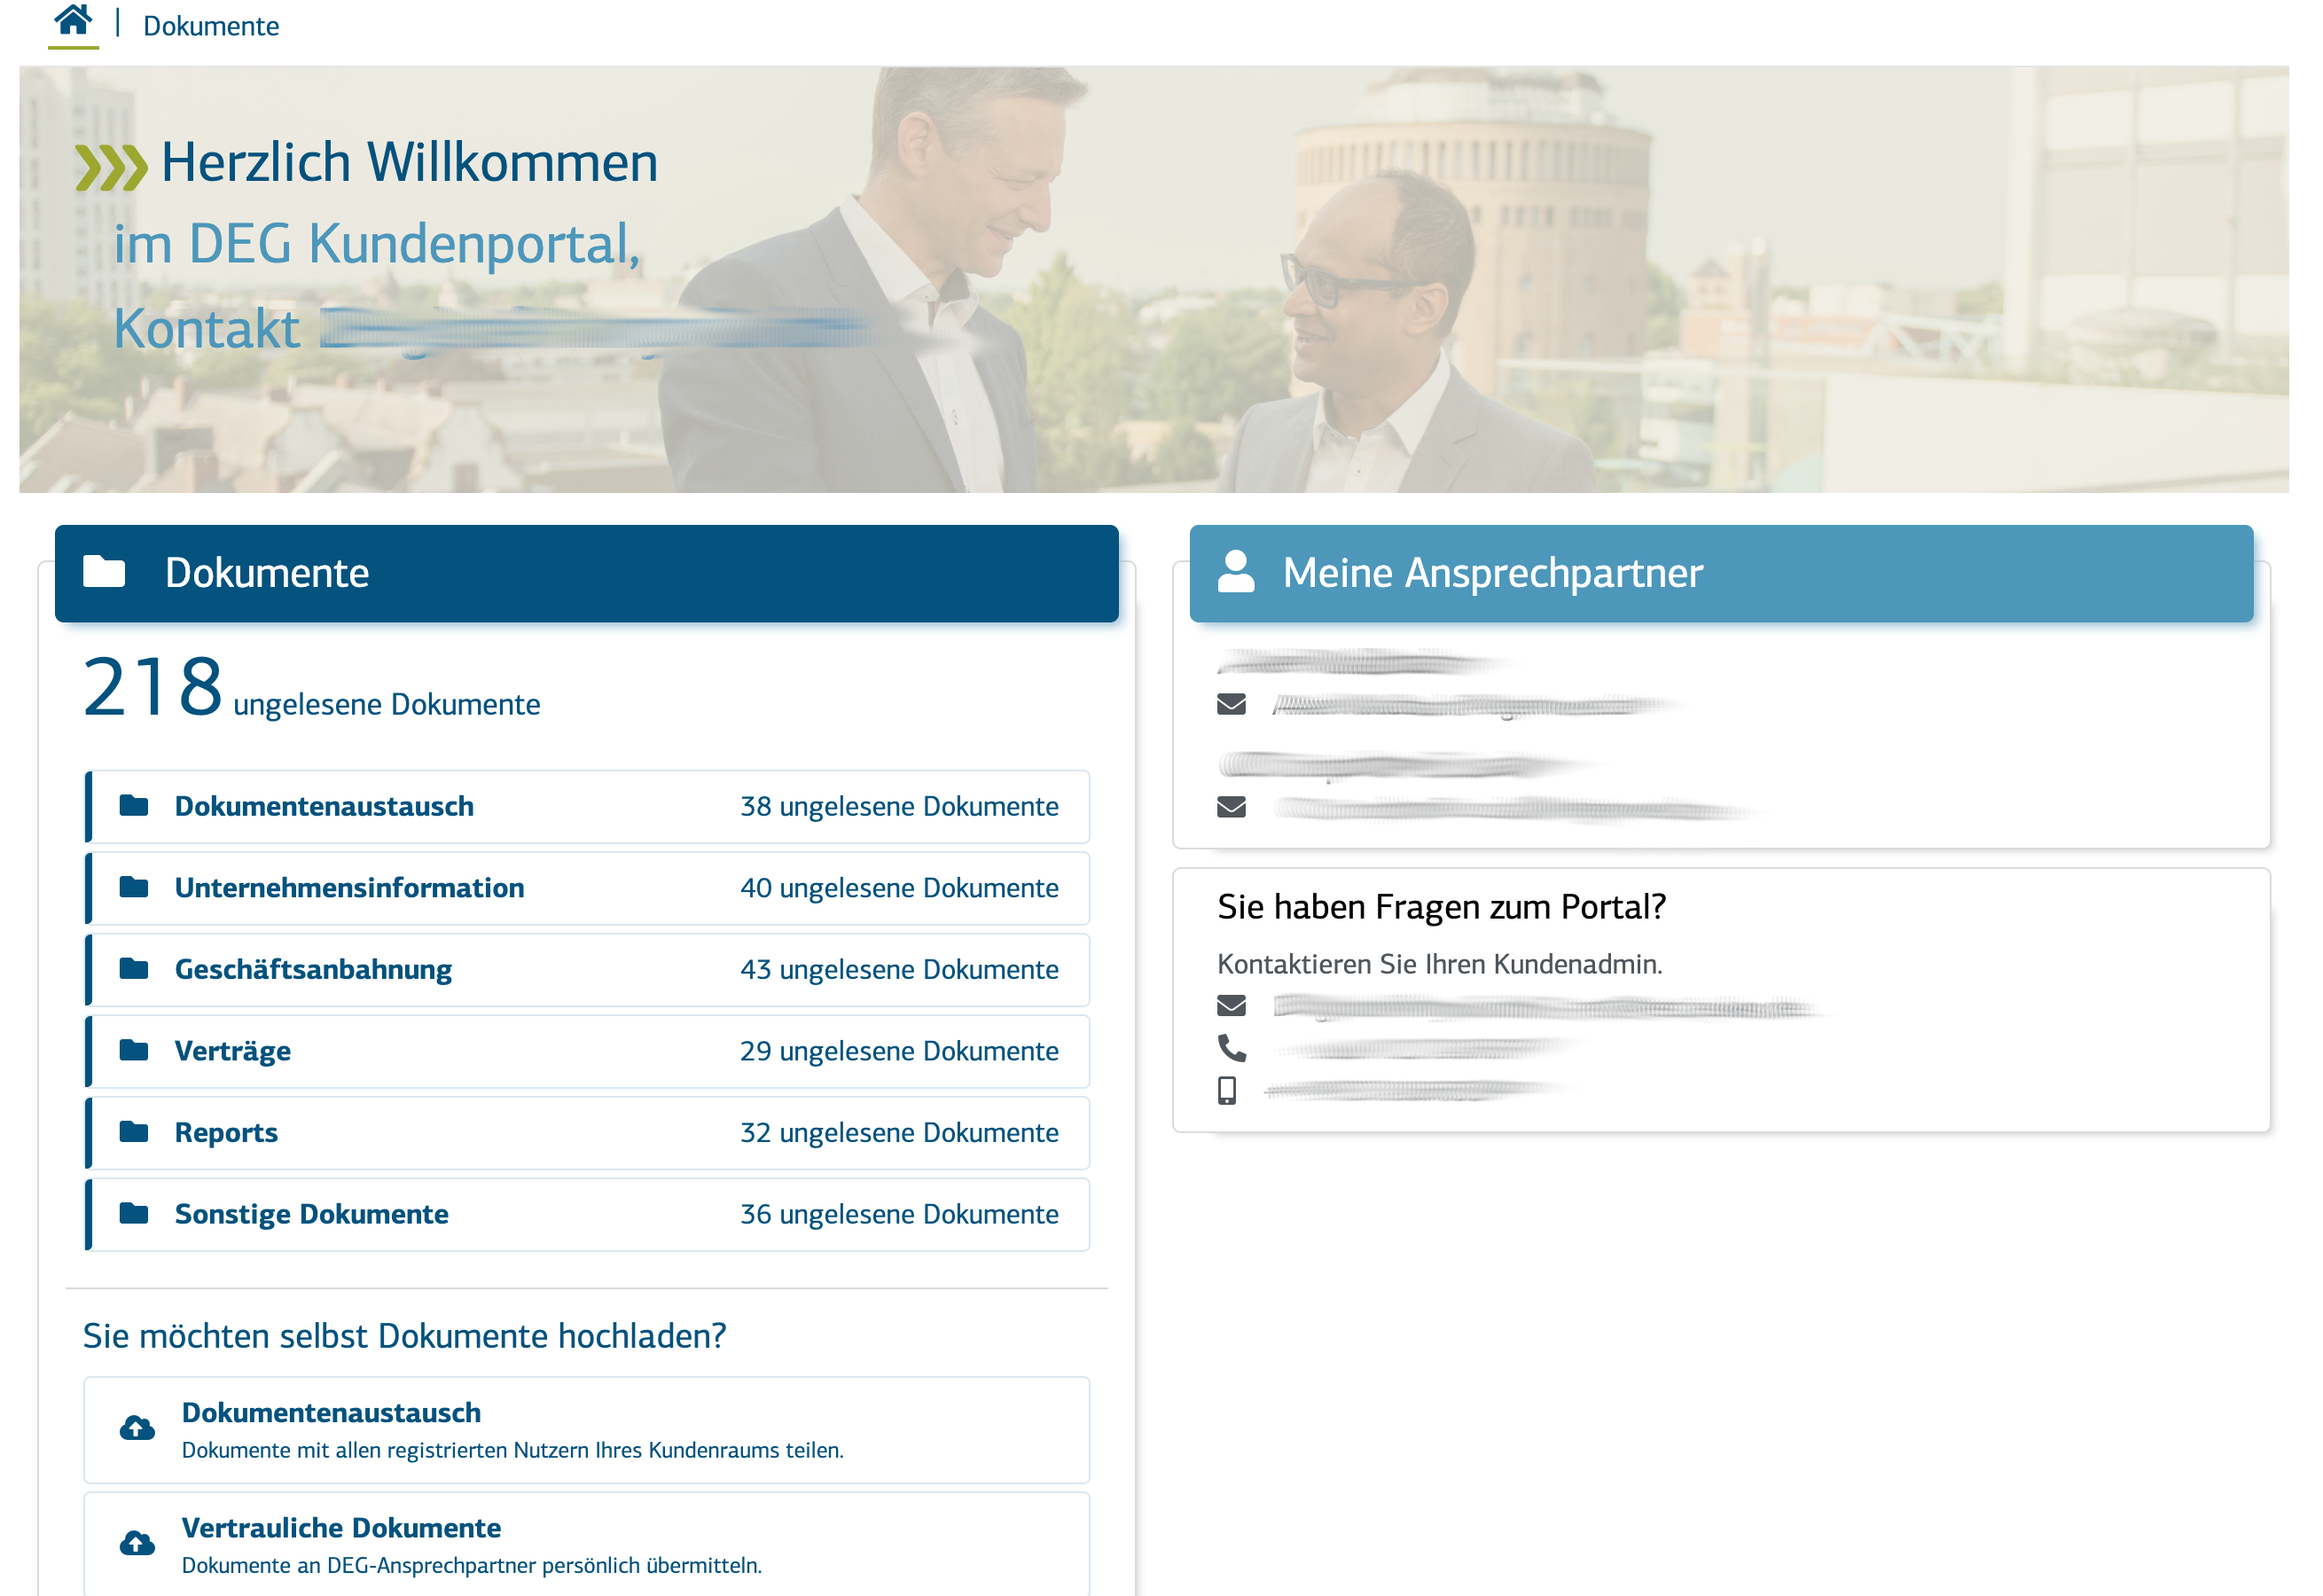This screenshot has width=2323, height=1596.
Task: Click Kundenadmin envelope email icon
Action: 1232,1006
